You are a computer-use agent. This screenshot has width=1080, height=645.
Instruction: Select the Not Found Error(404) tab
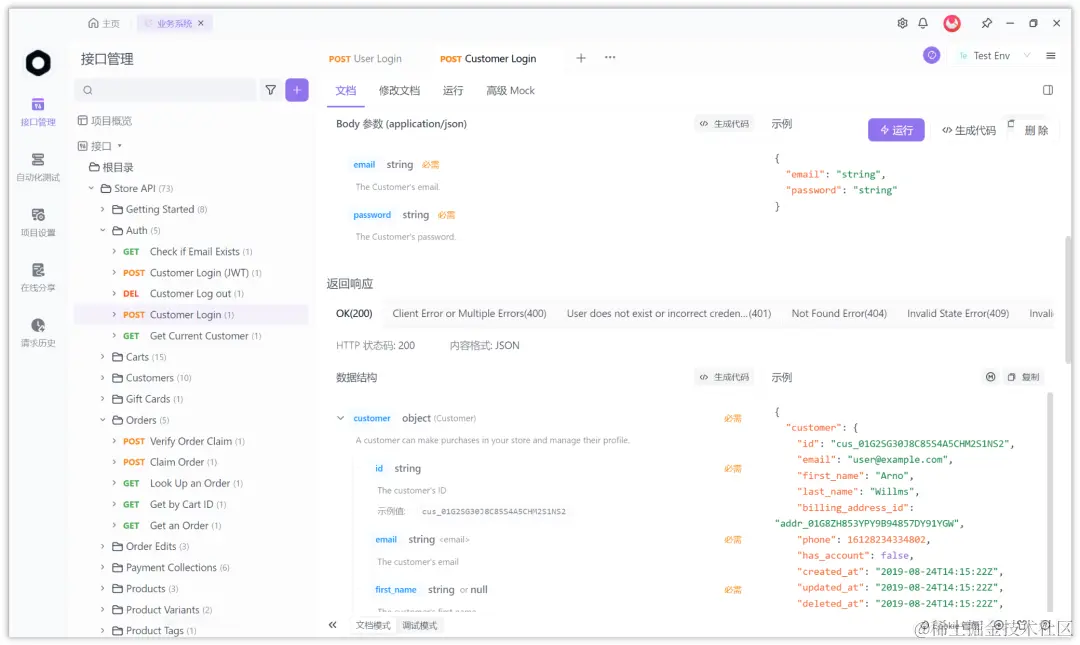coord(839,314)
